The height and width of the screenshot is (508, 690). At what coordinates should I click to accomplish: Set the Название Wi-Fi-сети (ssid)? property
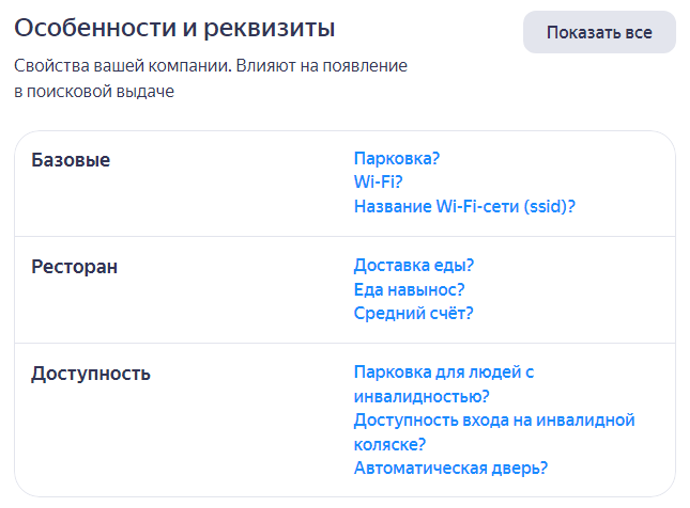pyautogui.click(x=464, y=207)
